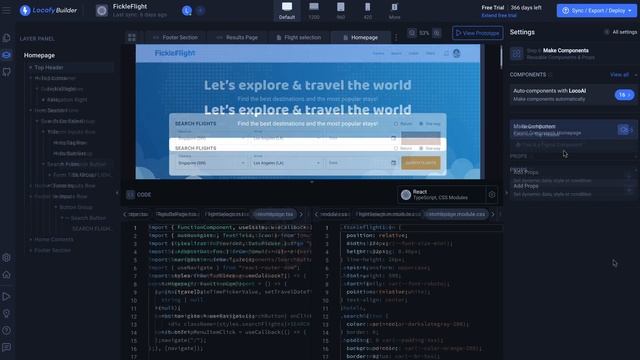This screenshot has width=640, height=360.
Task: Zoom out the canvas preview
Action: pos(412,33)
